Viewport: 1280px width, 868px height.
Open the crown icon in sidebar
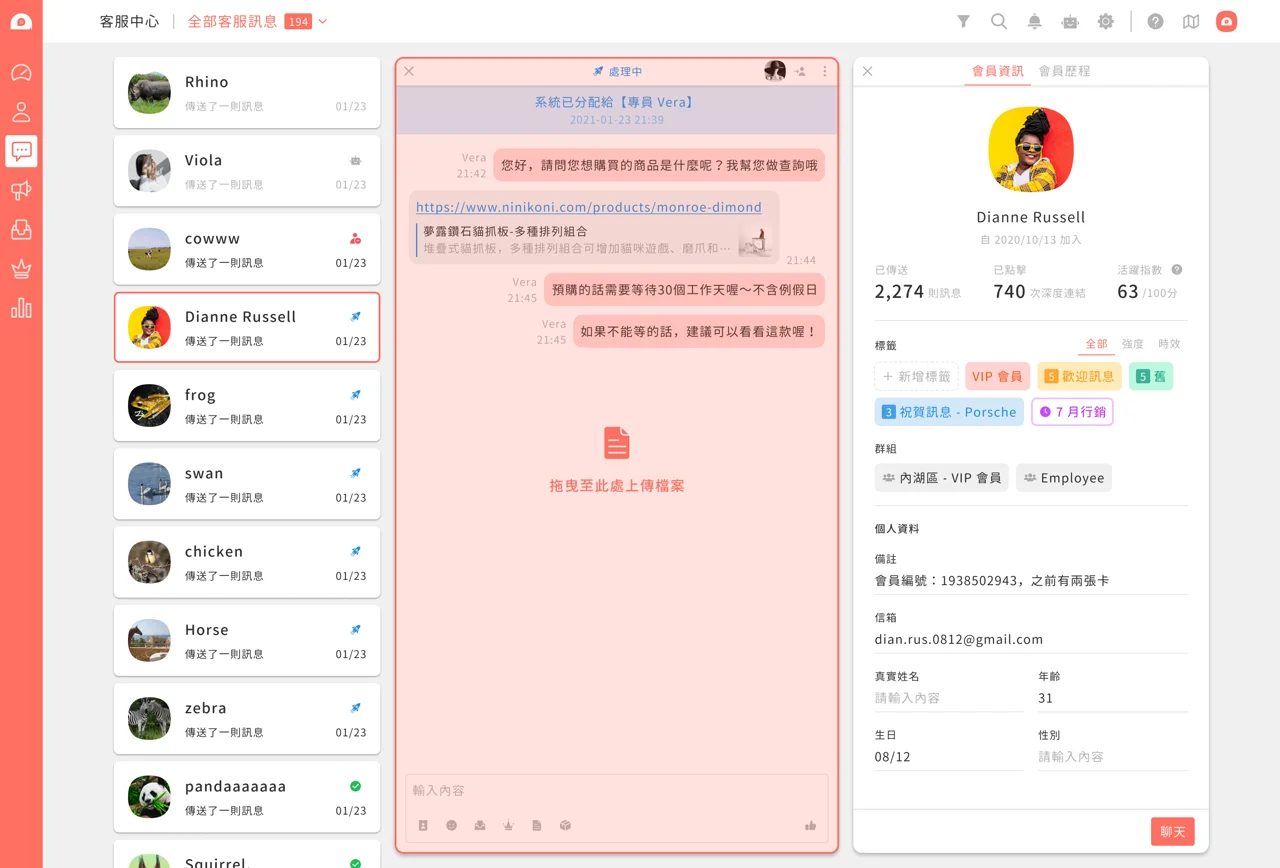pyautogui.click(x=21, y=269)
